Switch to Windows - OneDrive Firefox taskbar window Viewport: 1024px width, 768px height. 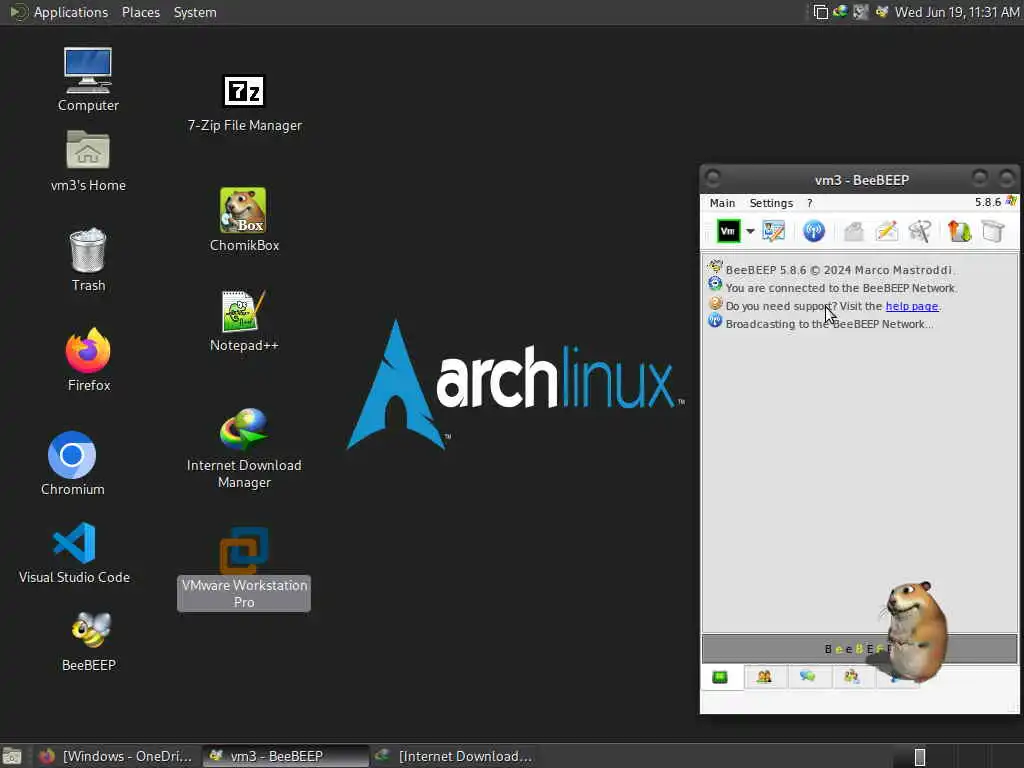[116, 756]
